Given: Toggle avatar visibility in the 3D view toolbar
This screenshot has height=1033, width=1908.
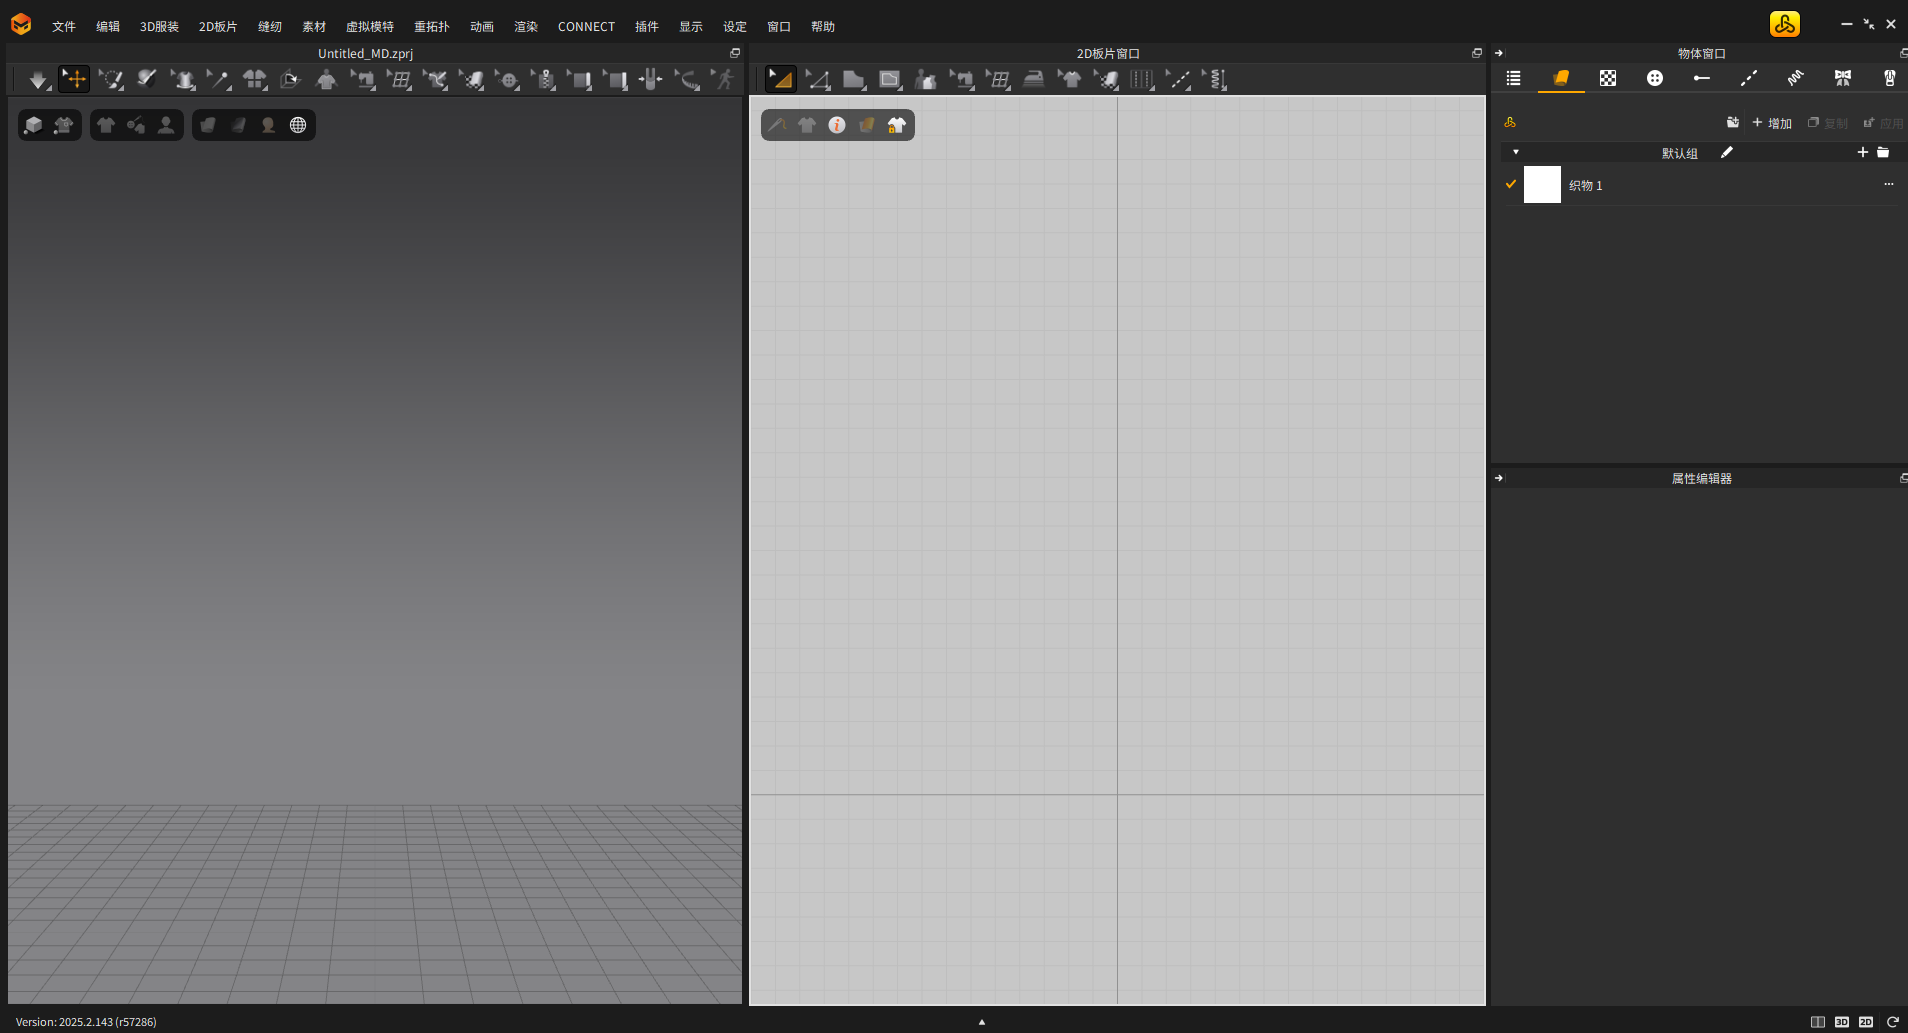Looking at the screenshot, I should pyautogui.click(x=166, y=124).
